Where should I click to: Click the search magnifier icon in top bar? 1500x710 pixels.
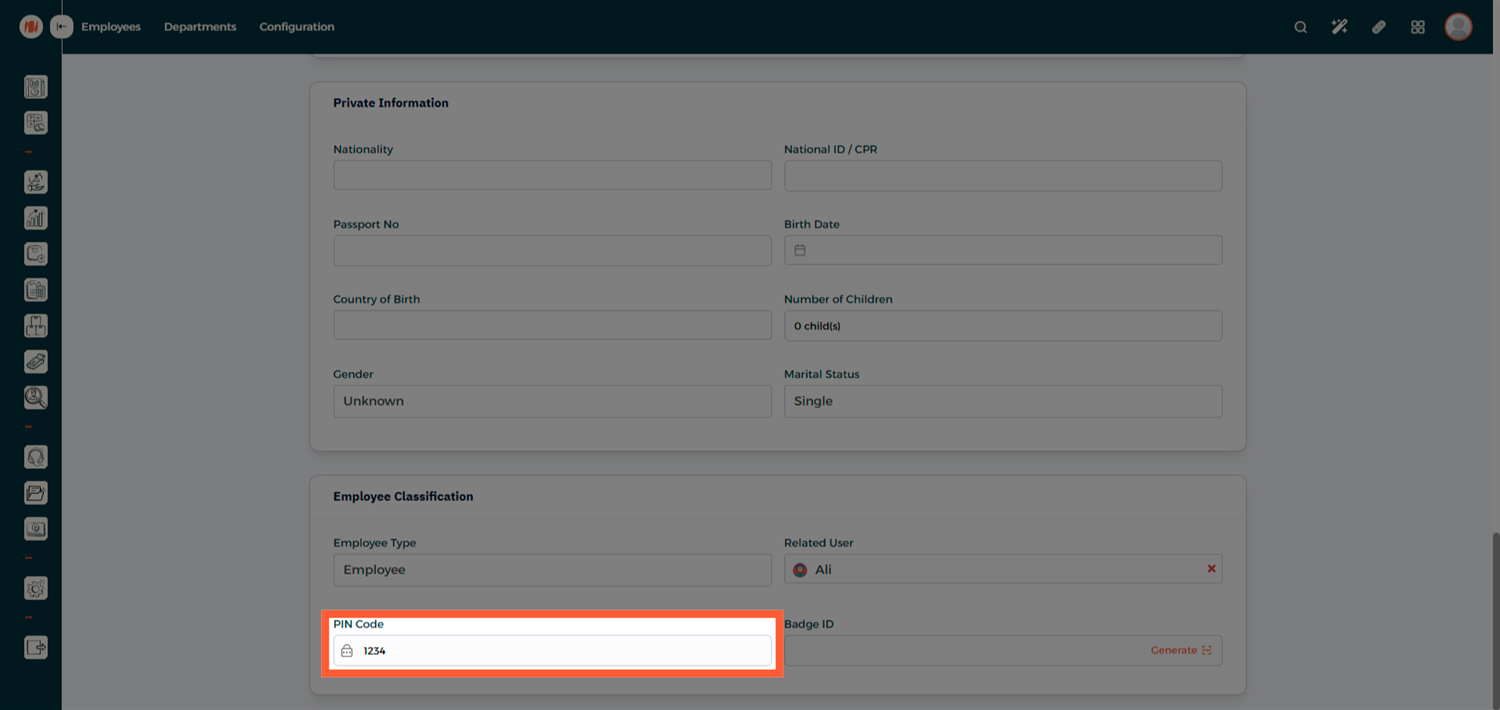click(x=1300, y=27)
